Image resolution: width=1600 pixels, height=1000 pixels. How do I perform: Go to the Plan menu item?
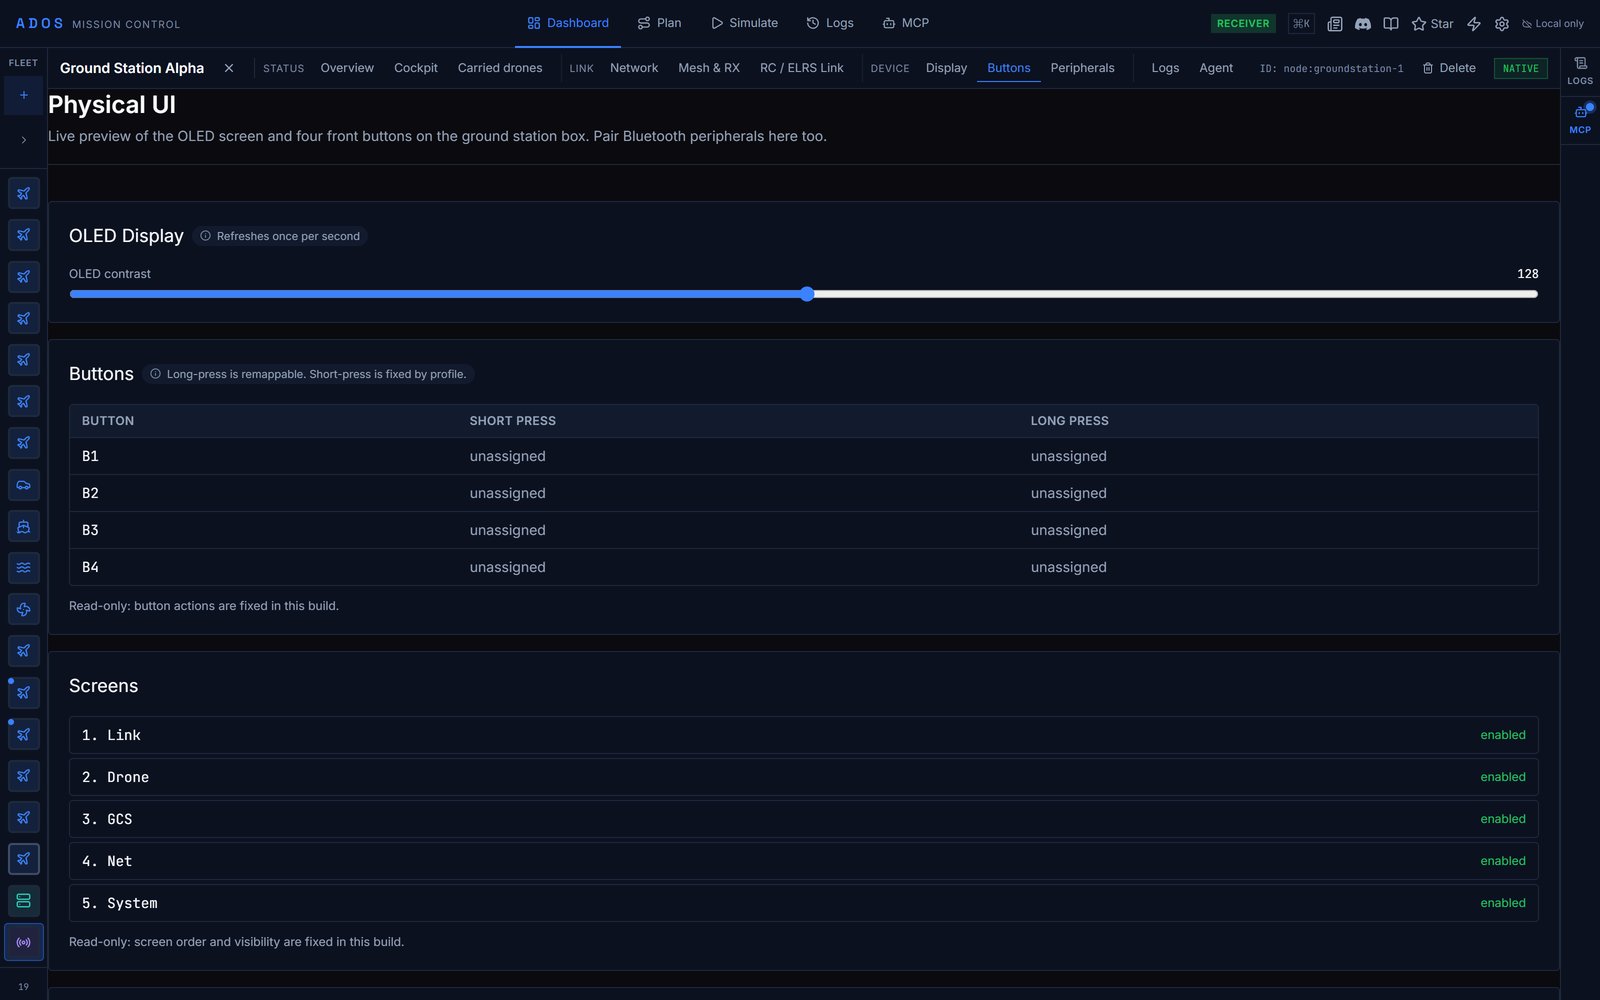tap(659, 23)
